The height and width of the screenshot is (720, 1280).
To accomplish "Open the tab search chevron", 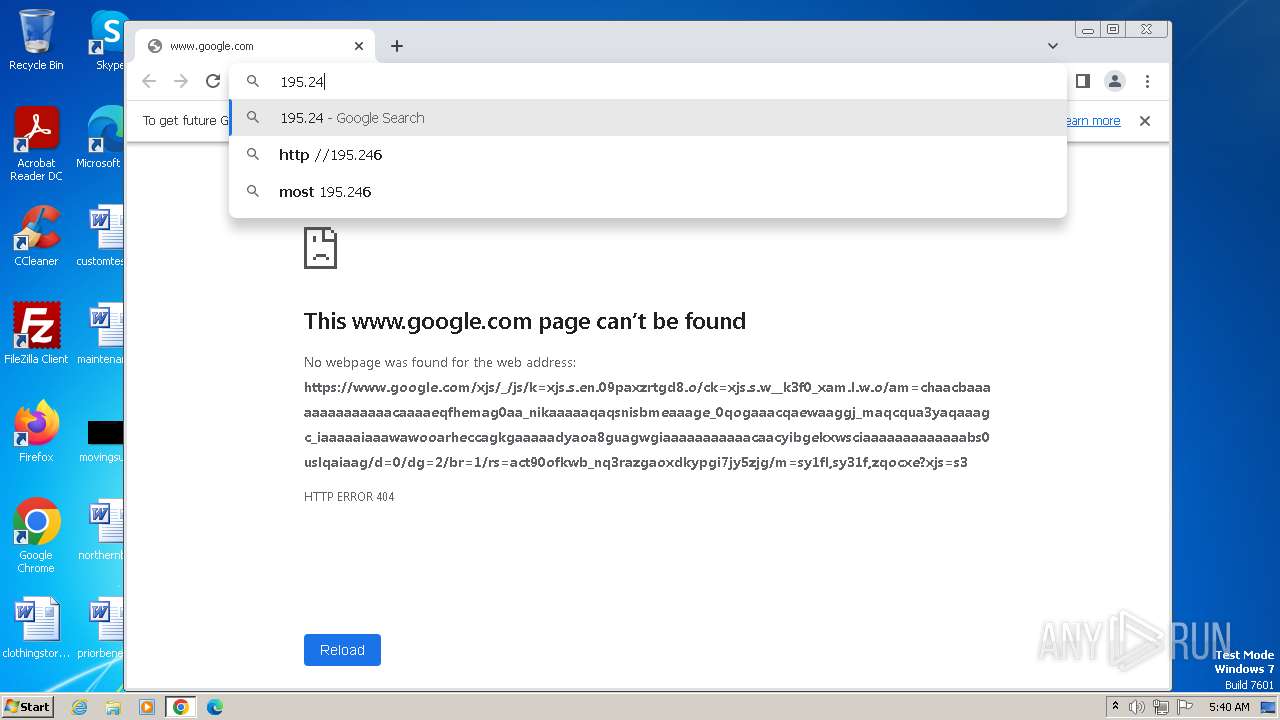I will [1053, 46].
